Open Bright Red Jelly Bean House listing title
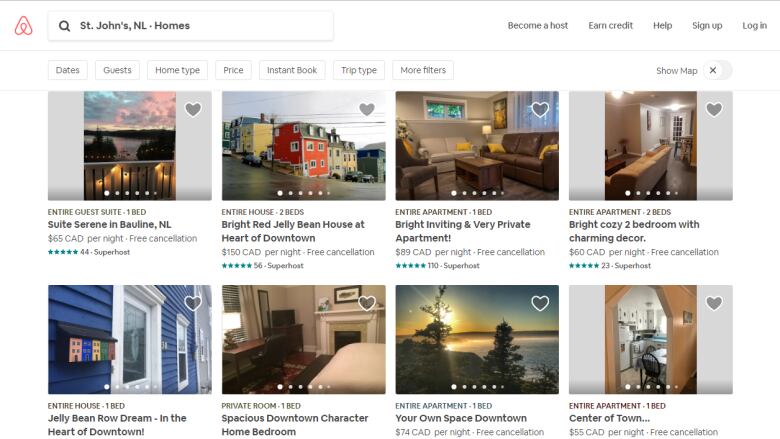 [293, 231]
